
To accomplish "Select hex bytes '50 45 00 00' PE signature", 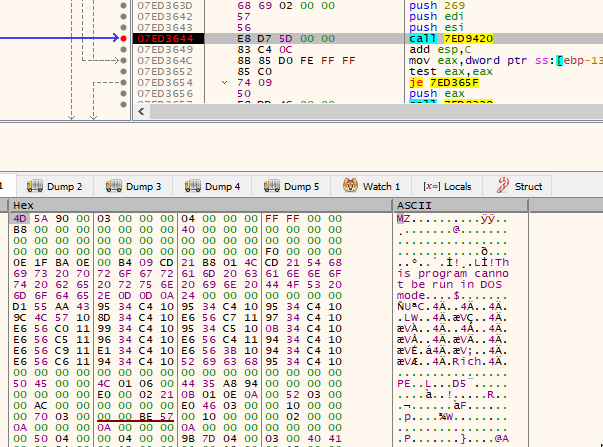I will 52,384.
